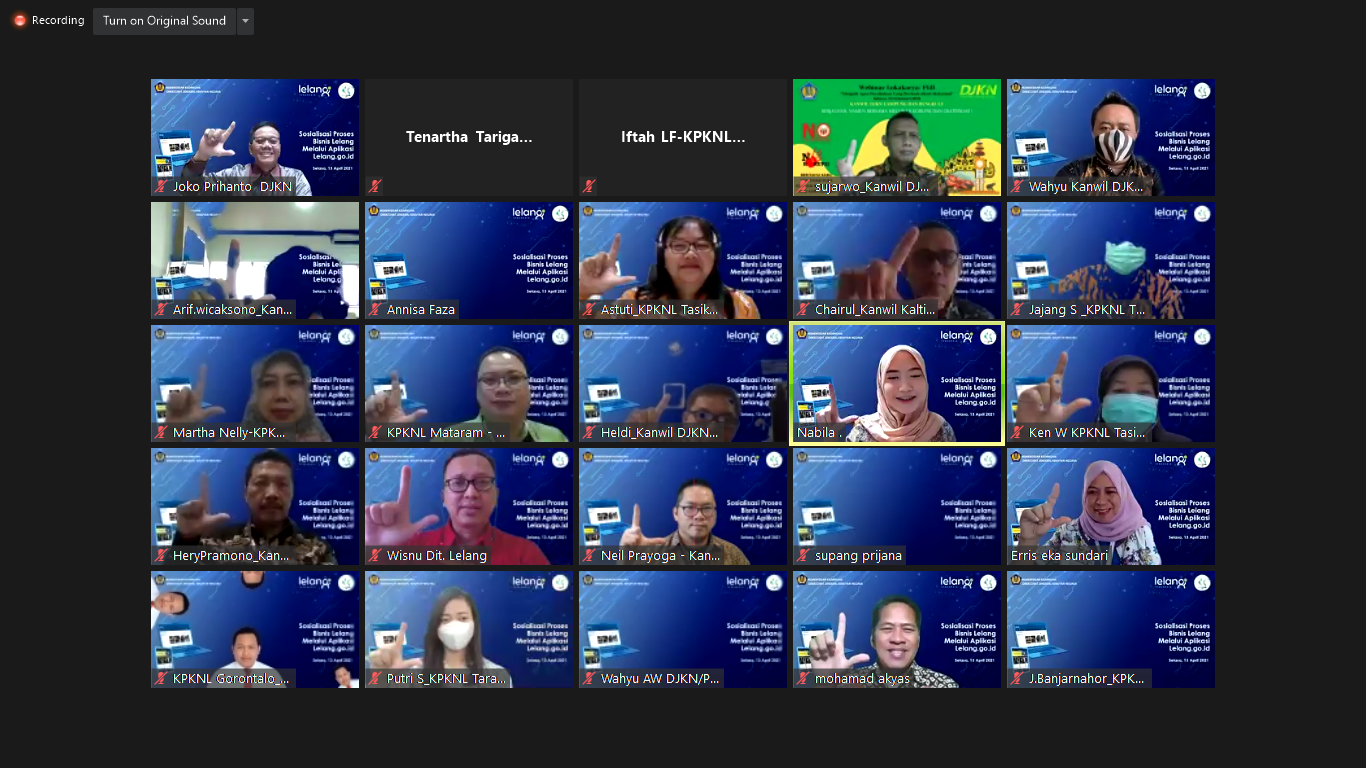Click muted mic icon beside mohamad akyas

(x=803, y=679)
